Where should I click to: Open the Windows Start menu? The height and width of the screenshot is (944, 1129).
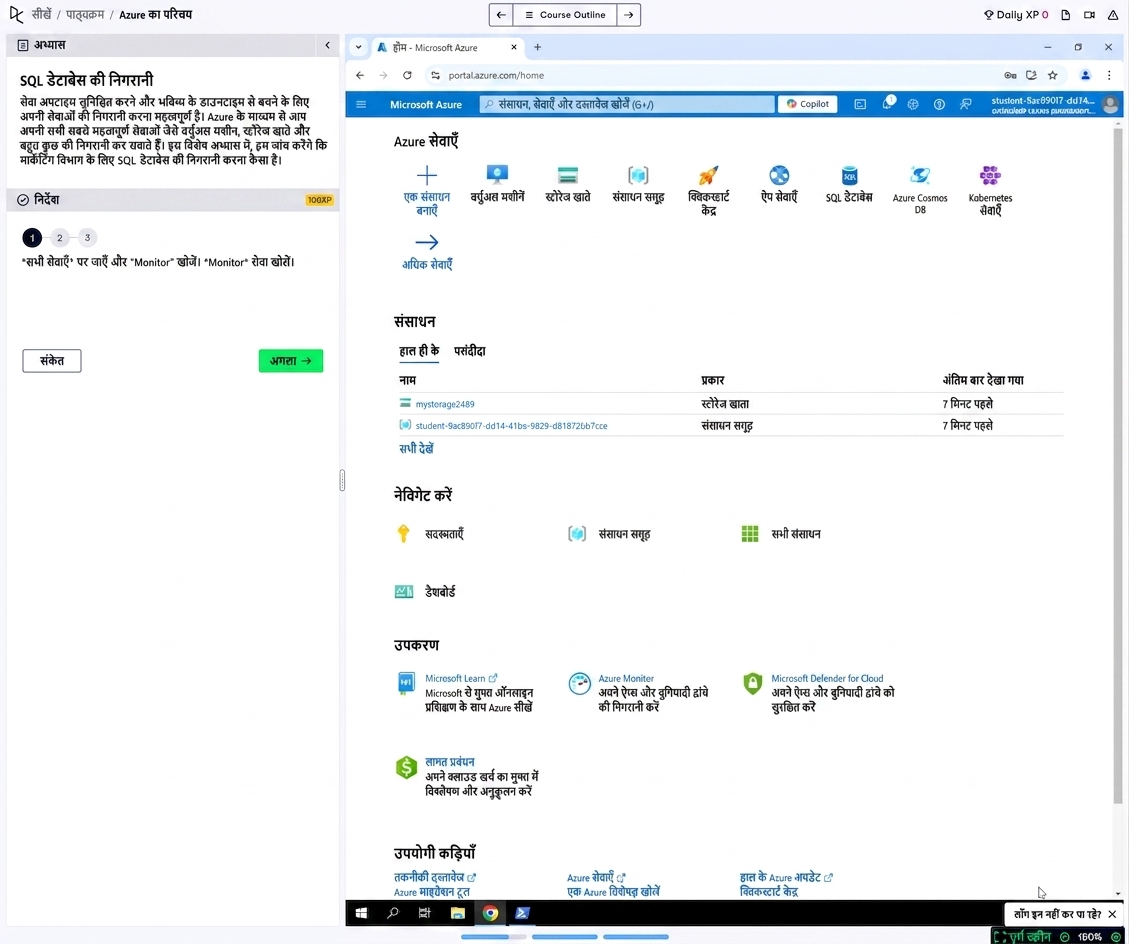[361, 913]
